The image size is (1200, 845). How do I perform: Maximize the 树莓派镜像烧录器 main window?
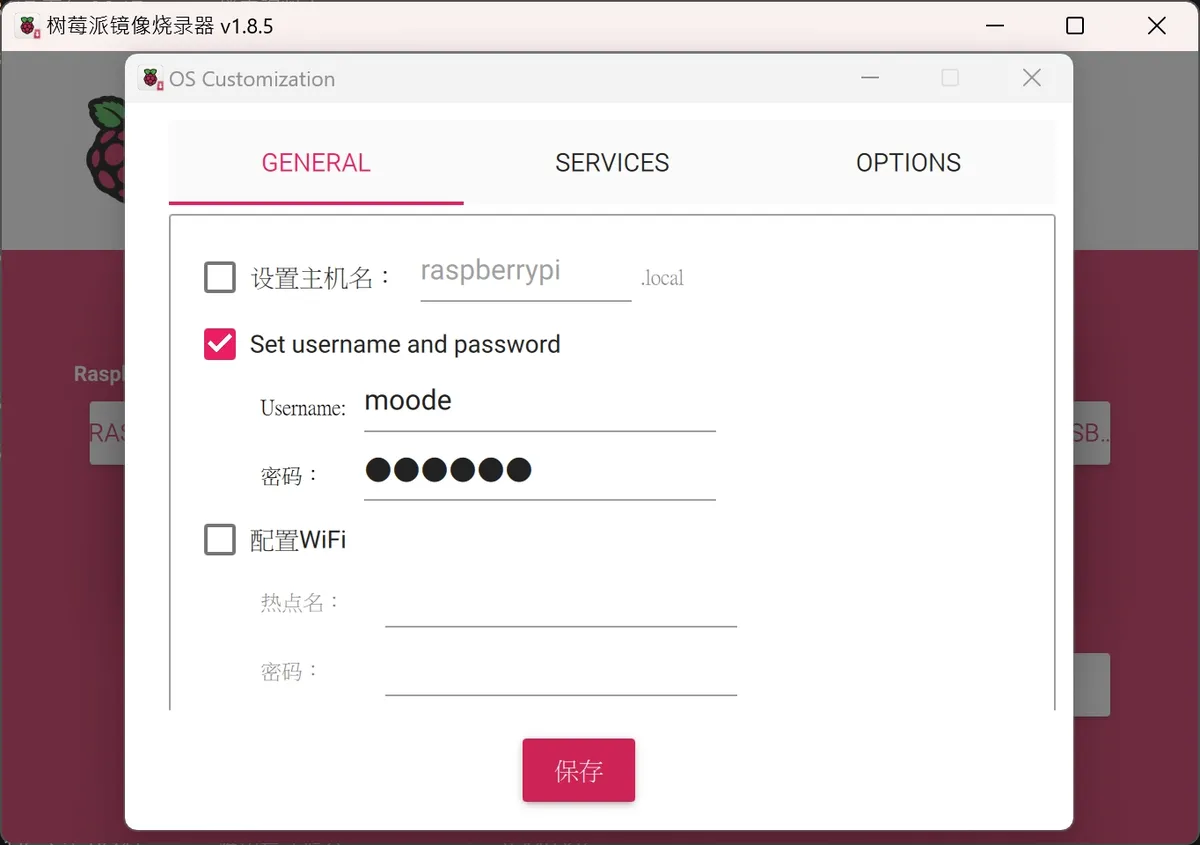[1075, 26]
